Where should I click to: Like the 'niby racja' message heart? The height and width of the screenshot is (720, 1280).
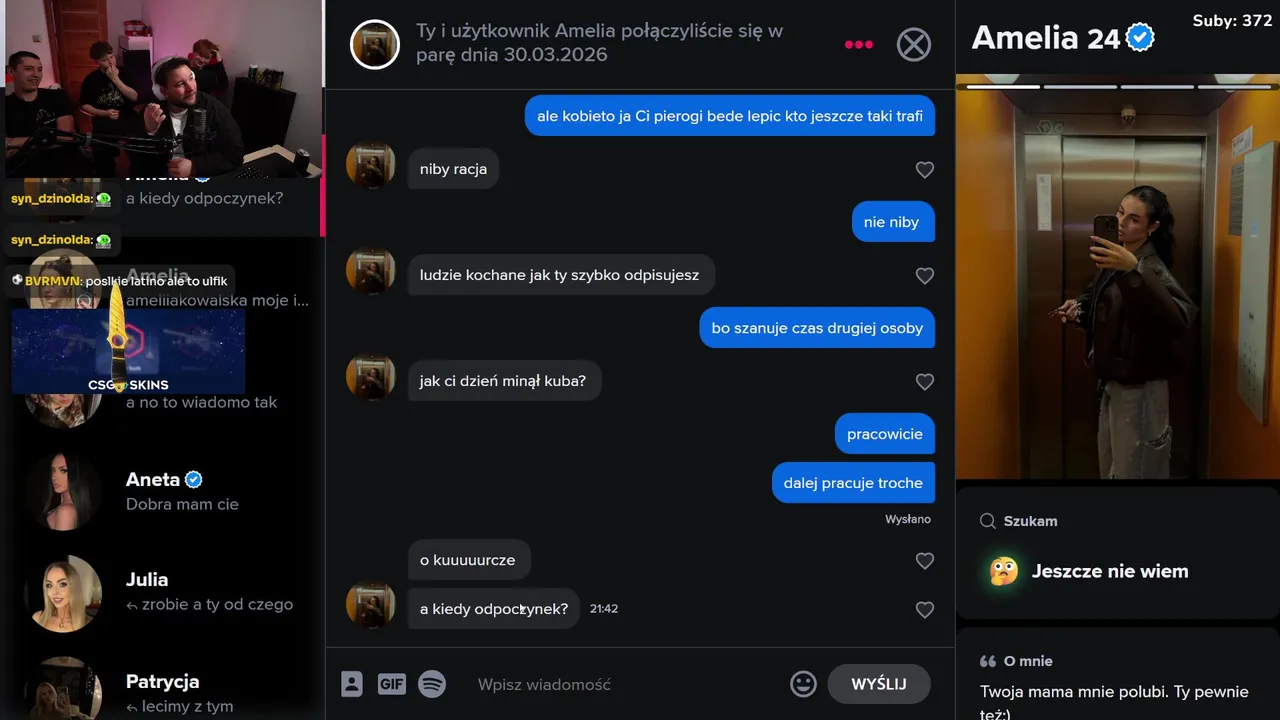(x=925, y=170)
